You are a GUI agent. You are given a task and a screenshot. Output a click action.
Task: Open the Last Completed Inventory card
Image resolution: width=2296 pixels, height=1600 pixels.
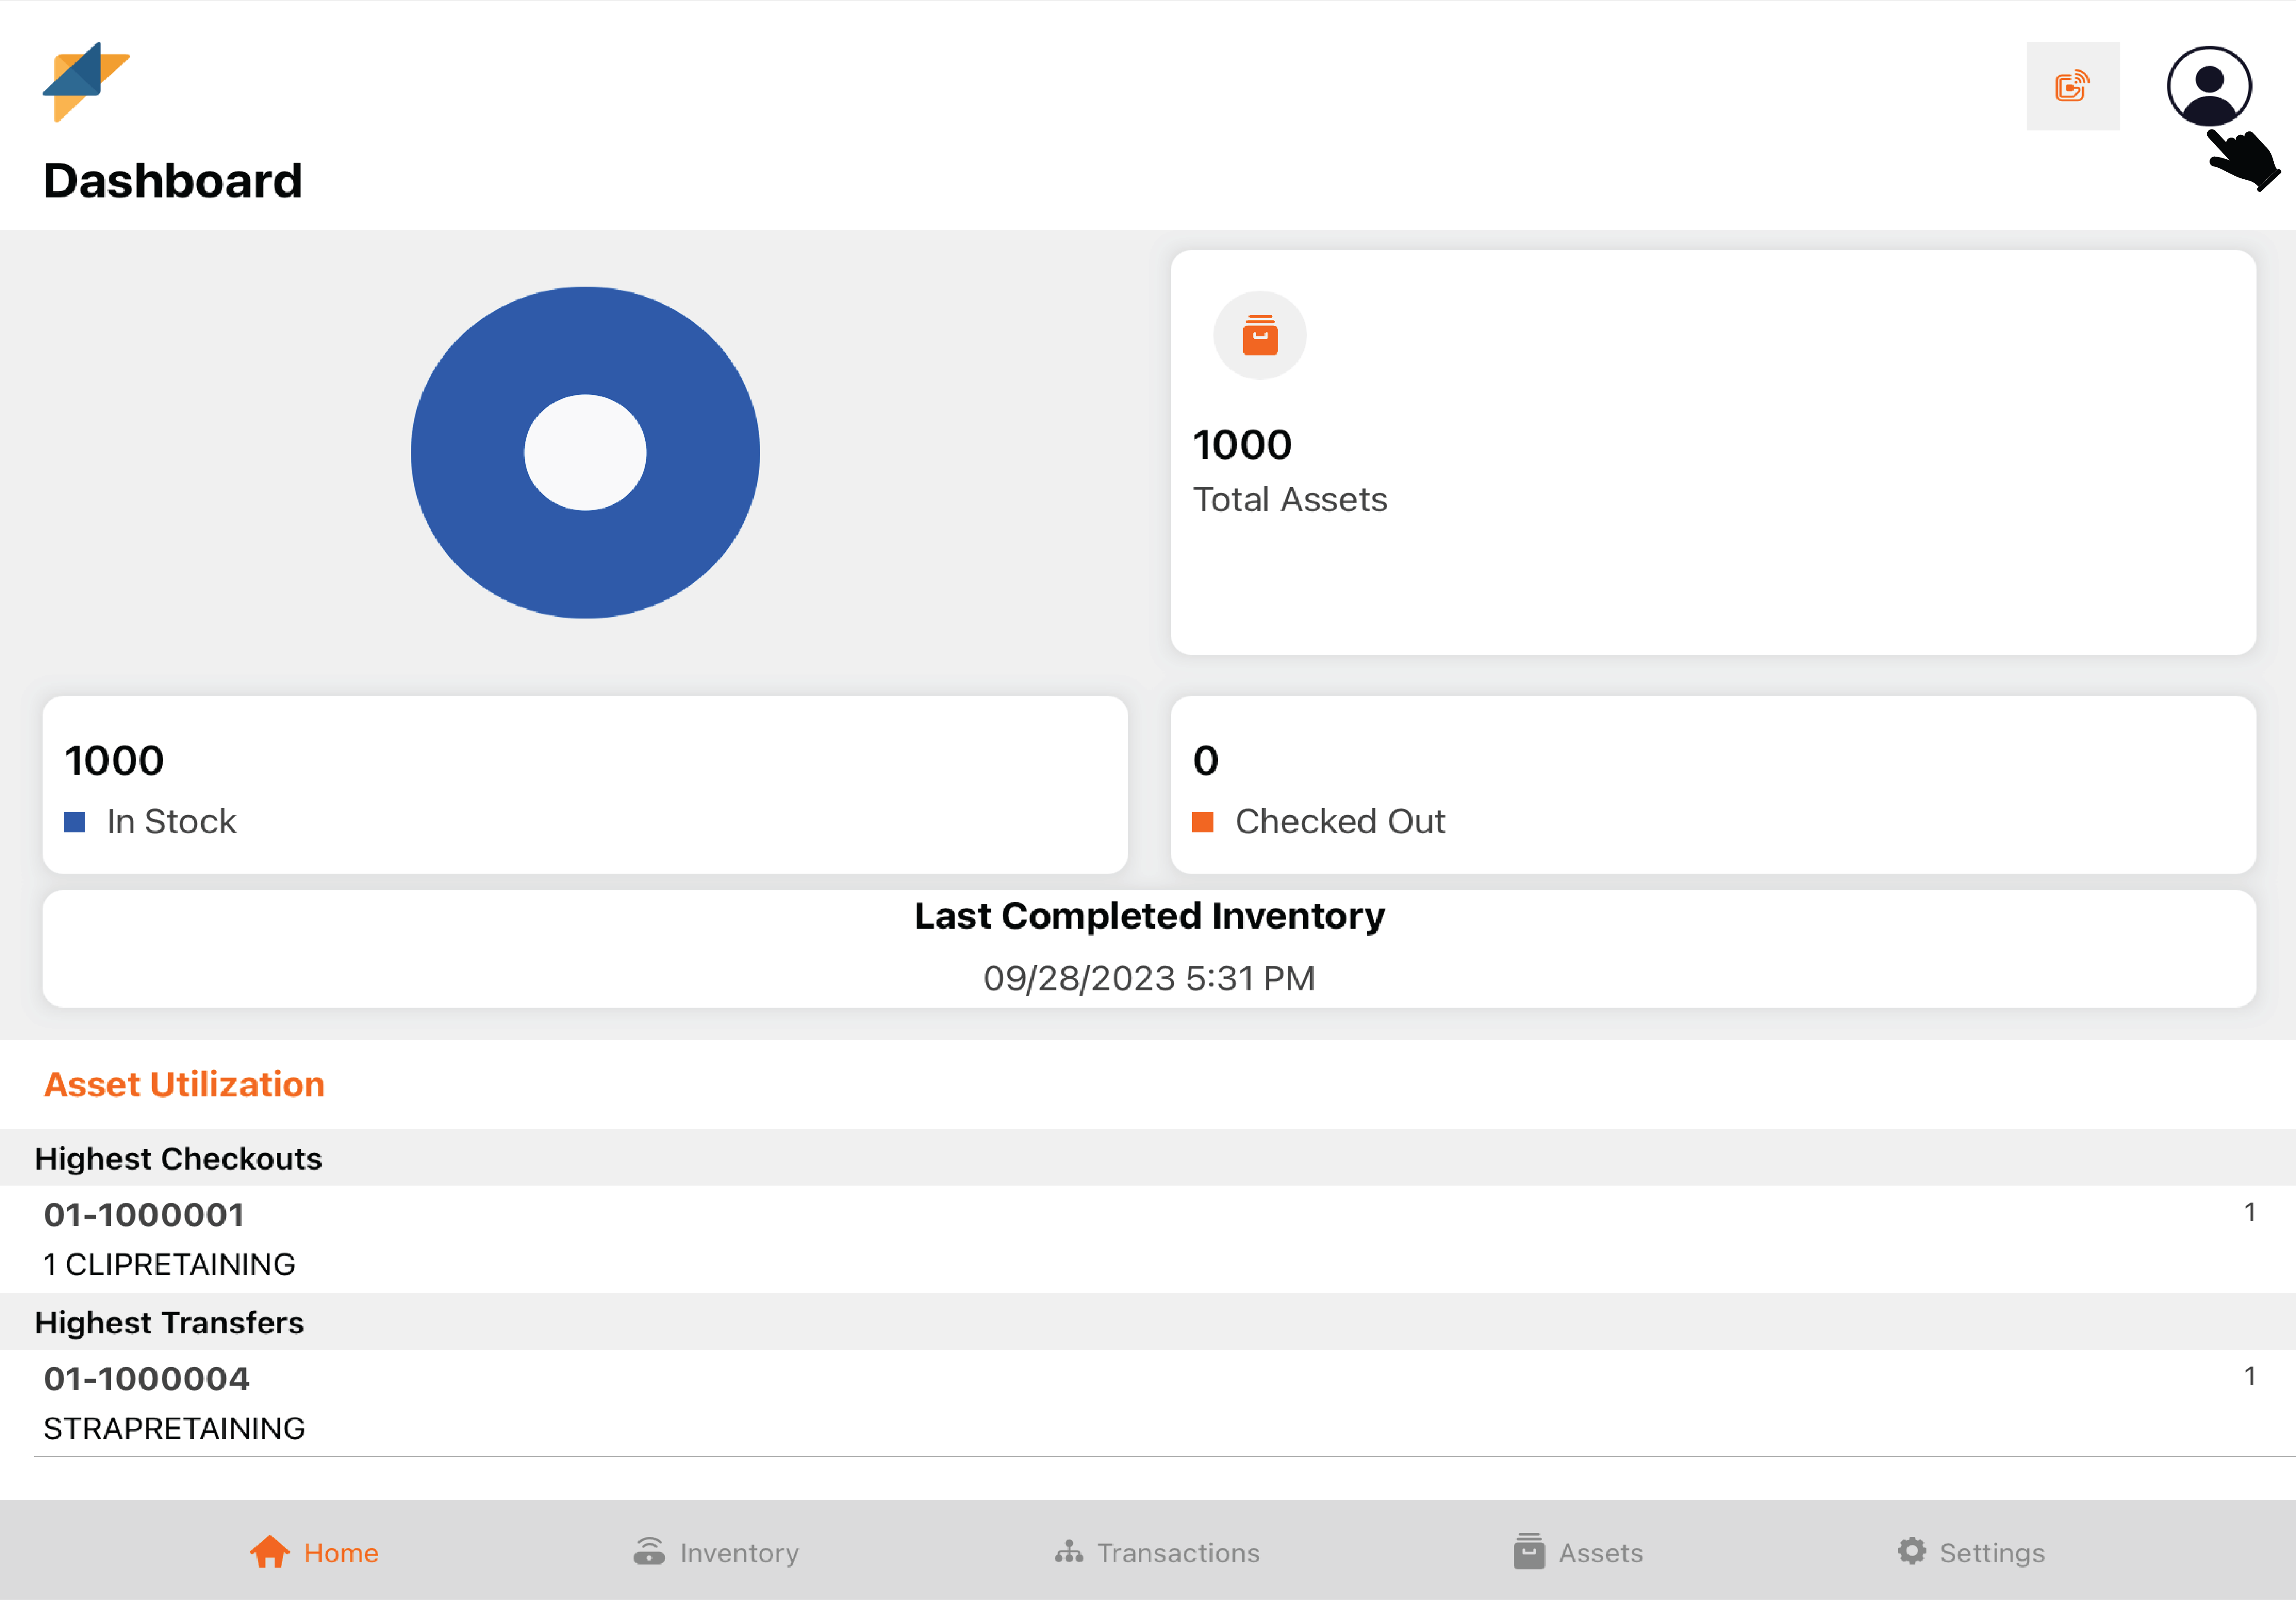(1148, 948)
